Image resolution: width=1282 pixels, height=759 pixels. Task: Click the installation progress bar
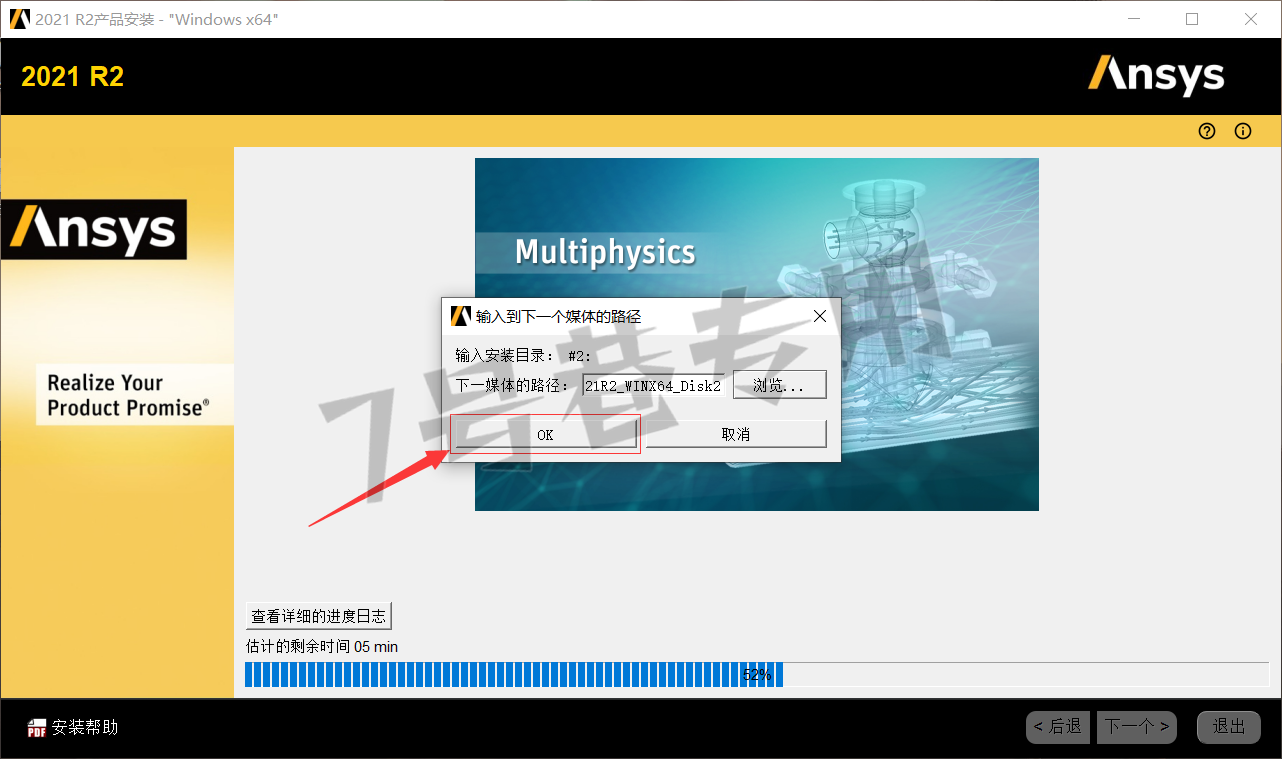(757, 675)
